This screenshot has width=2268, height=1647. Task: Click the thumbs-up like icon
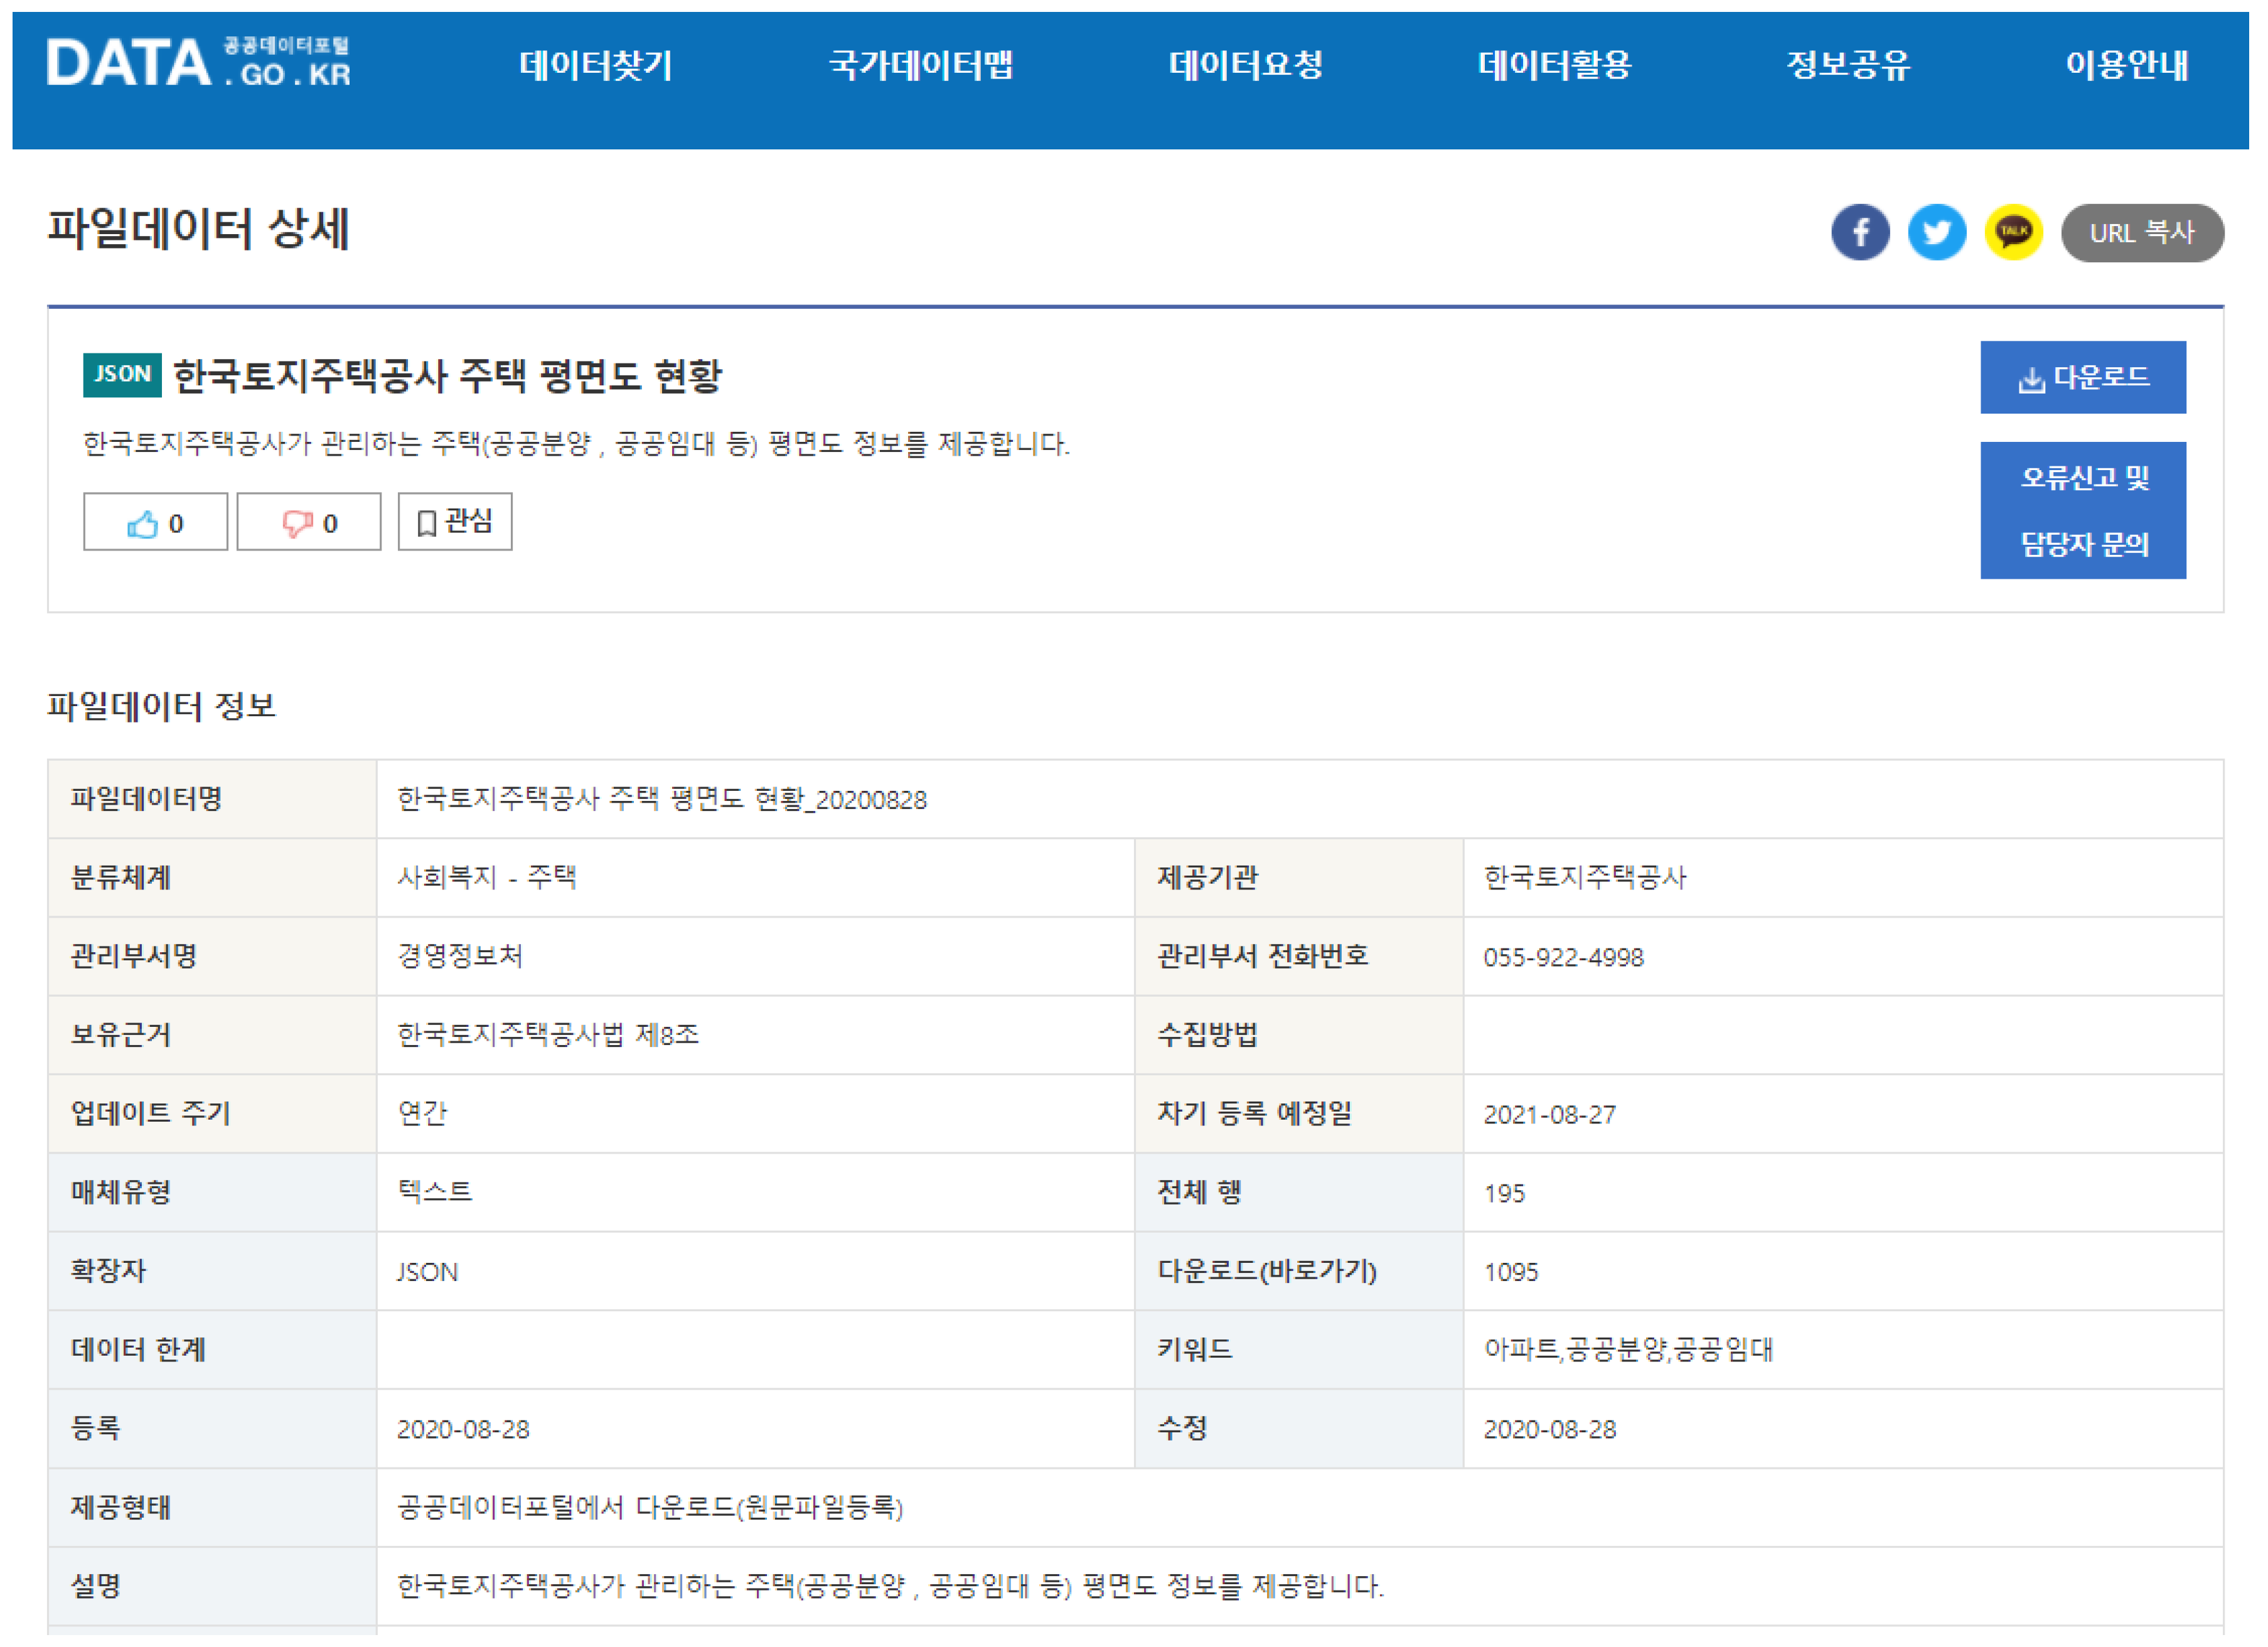click(143, 523)
